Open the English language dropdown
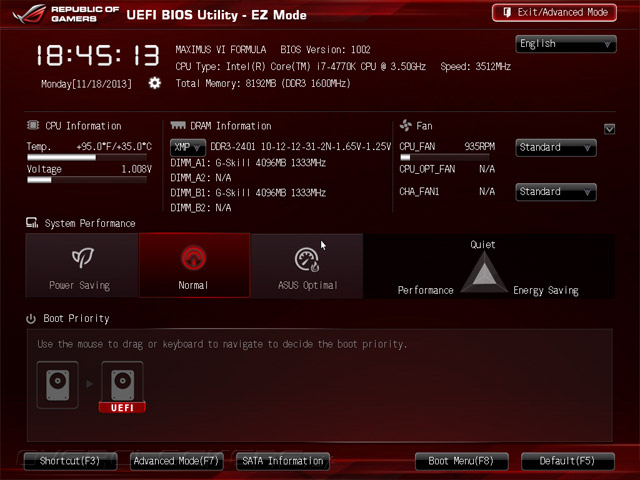Screen dimensions: 640x480 [x=566, y=44]
